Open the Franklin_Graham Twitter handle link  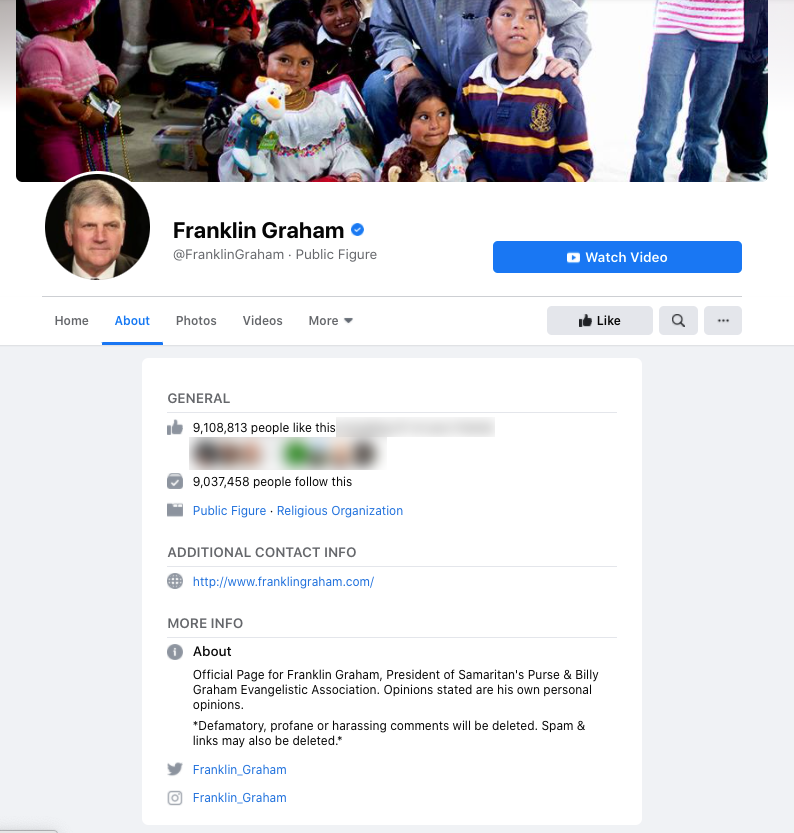click(x=240, y=770)
